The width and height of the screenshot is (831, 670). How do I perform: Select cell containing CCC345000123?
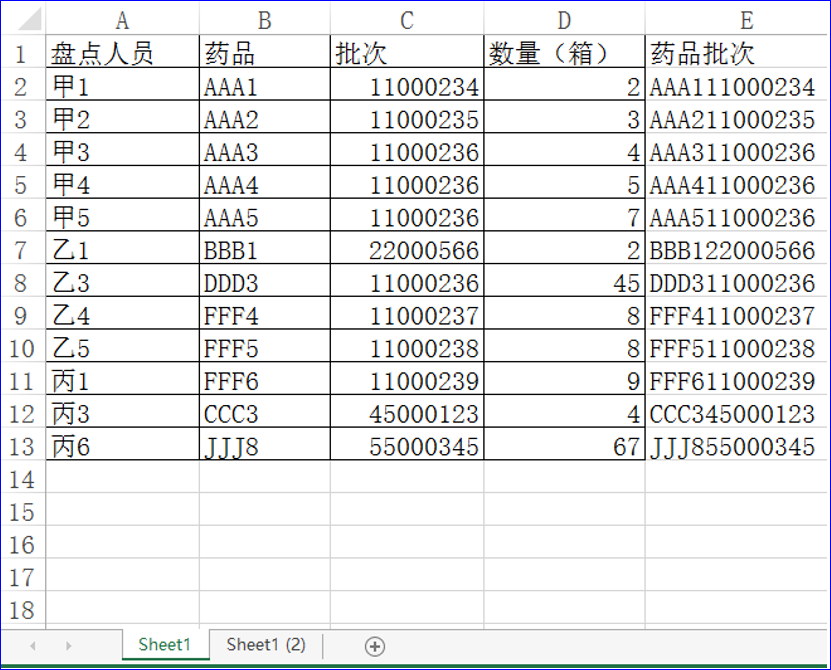[737, 413]
